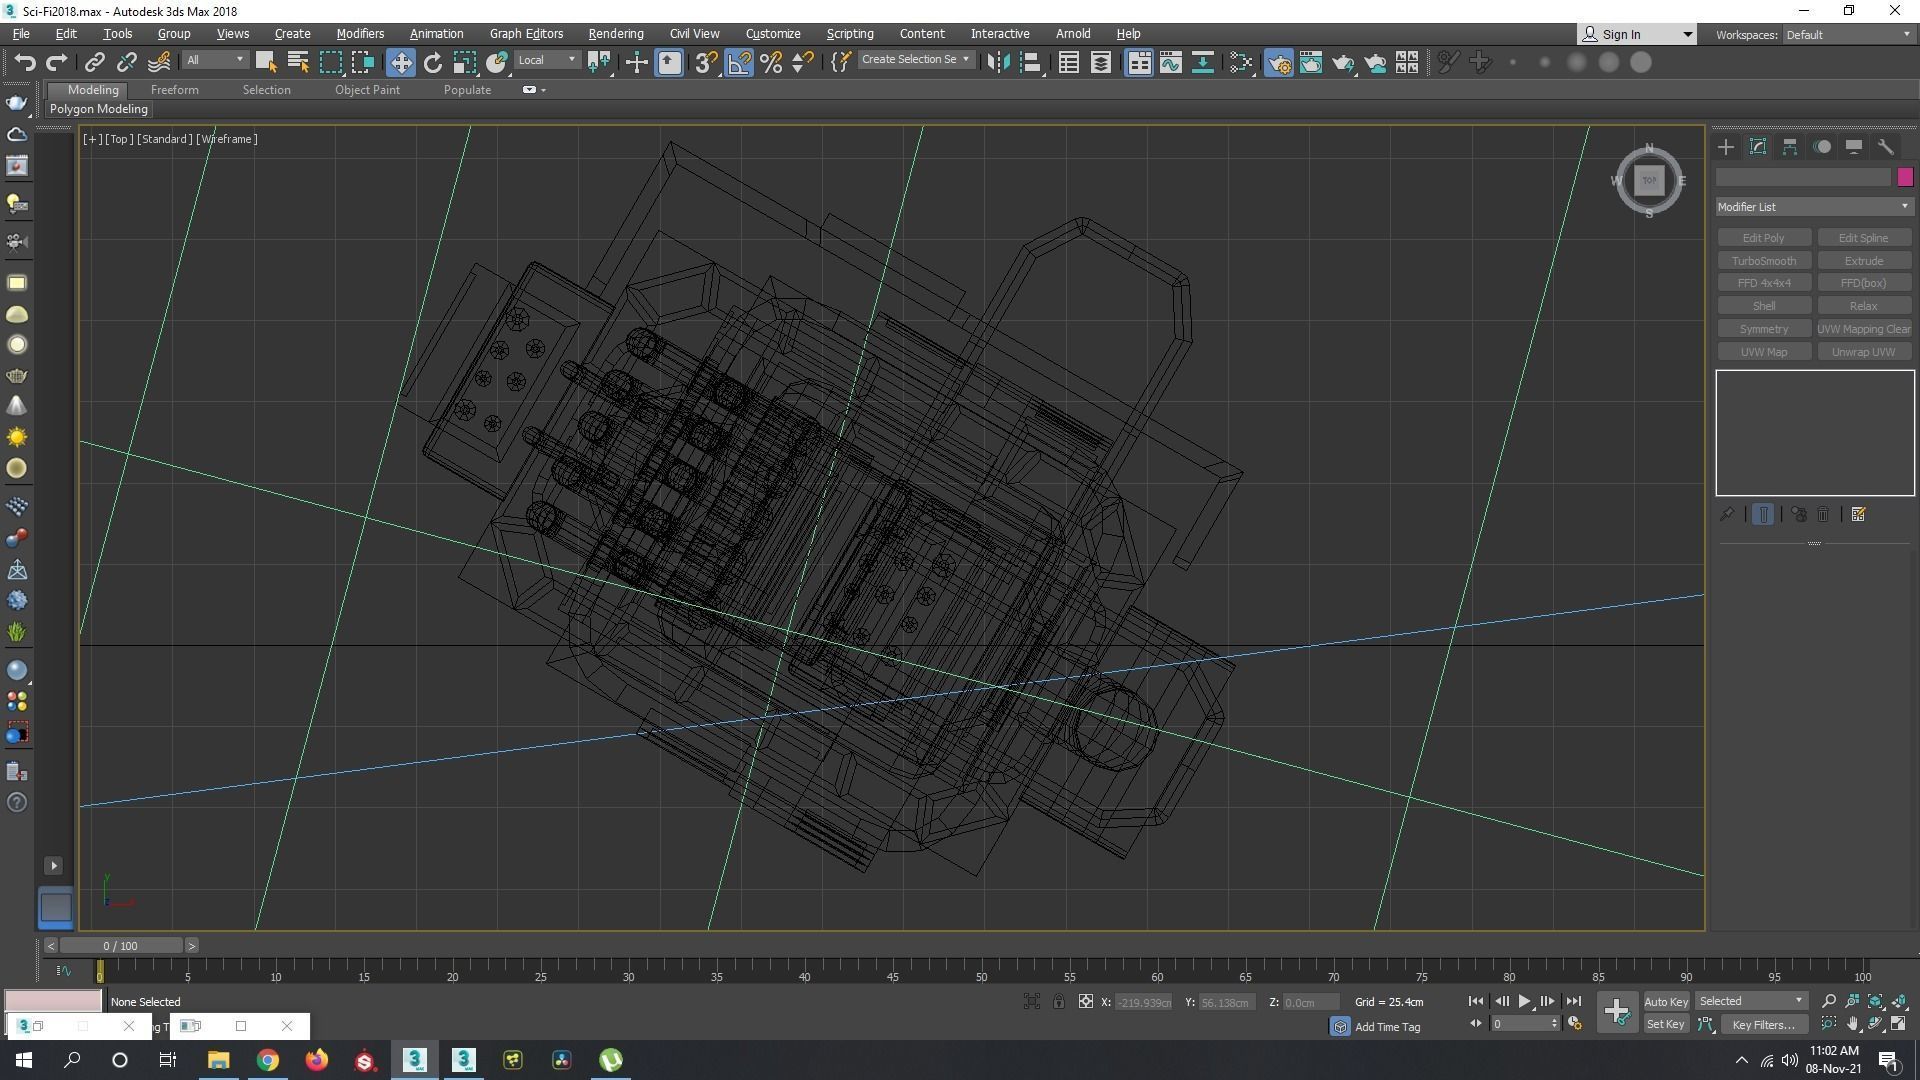The image size is (1920, 1080).
Task: Expand the Sign In dropdown arrow
Action: [x=1687, y=35]
